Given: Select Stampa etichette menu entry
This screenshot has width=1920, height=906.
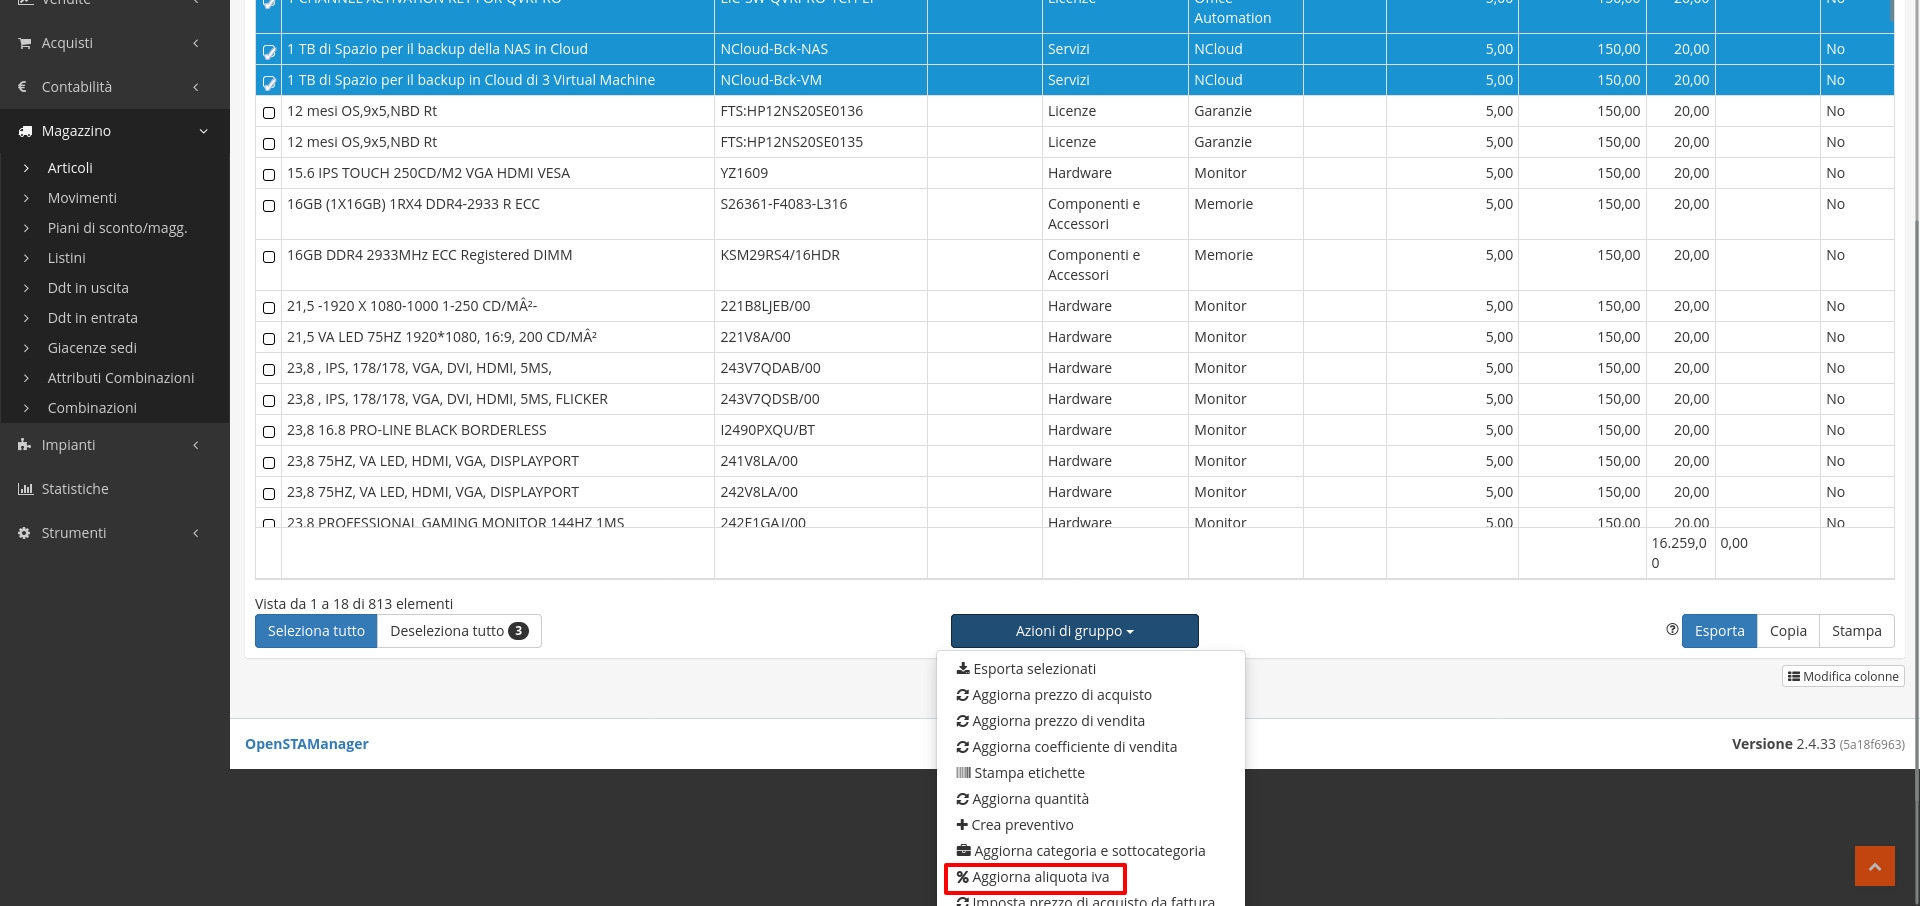Looking at the screenshot, I should (x=1028, y=773).
